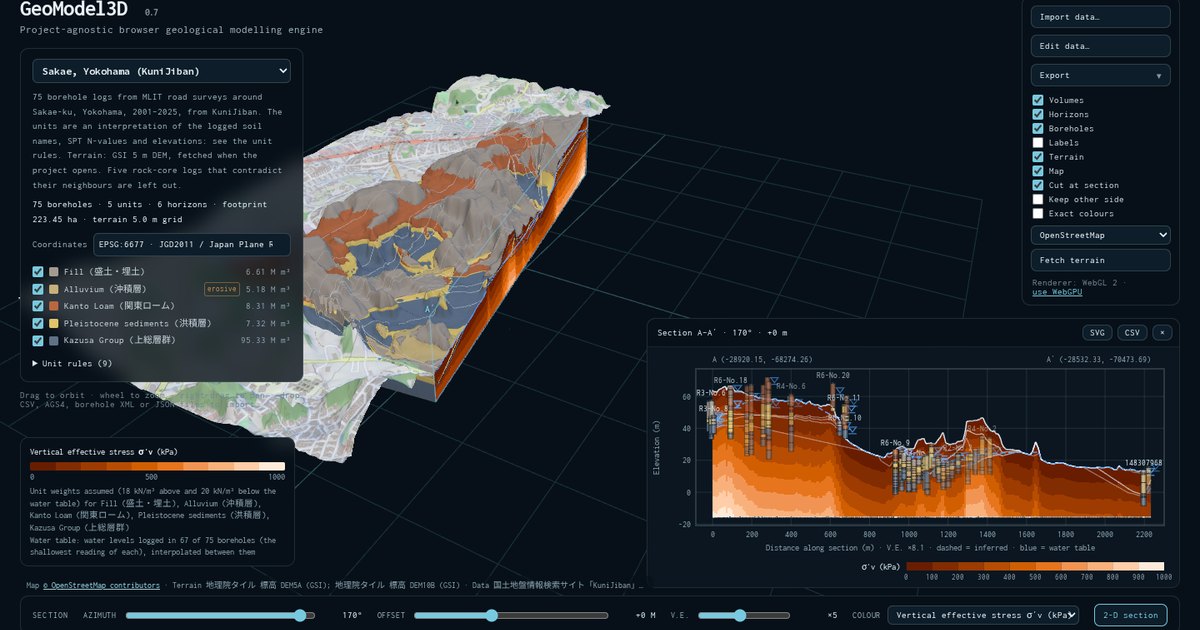Disable the Volumes checkbox
This screenshot has width=1200, height=630.
click(x=1038, y=100)
